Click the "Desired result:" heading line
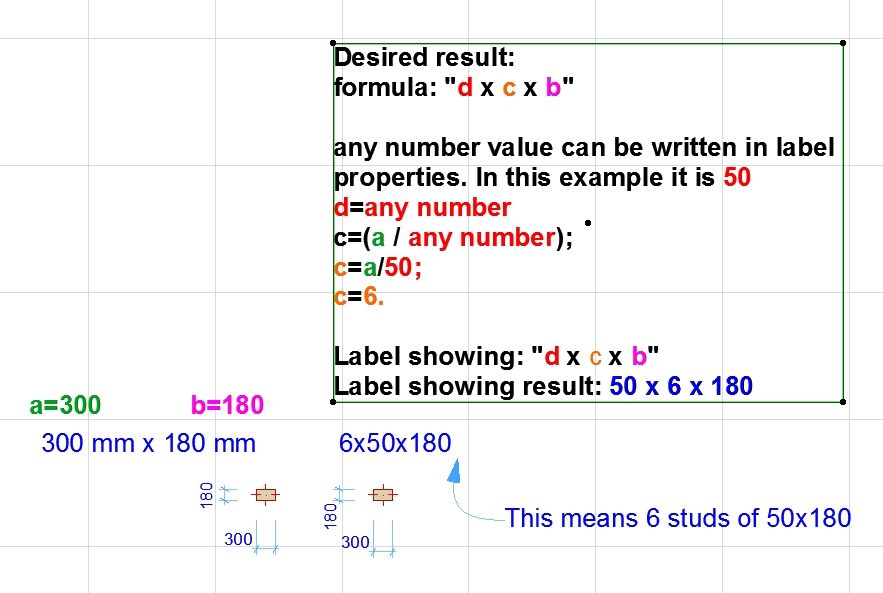This screenshot has height=593, width=883. click(x=425, y=57)
